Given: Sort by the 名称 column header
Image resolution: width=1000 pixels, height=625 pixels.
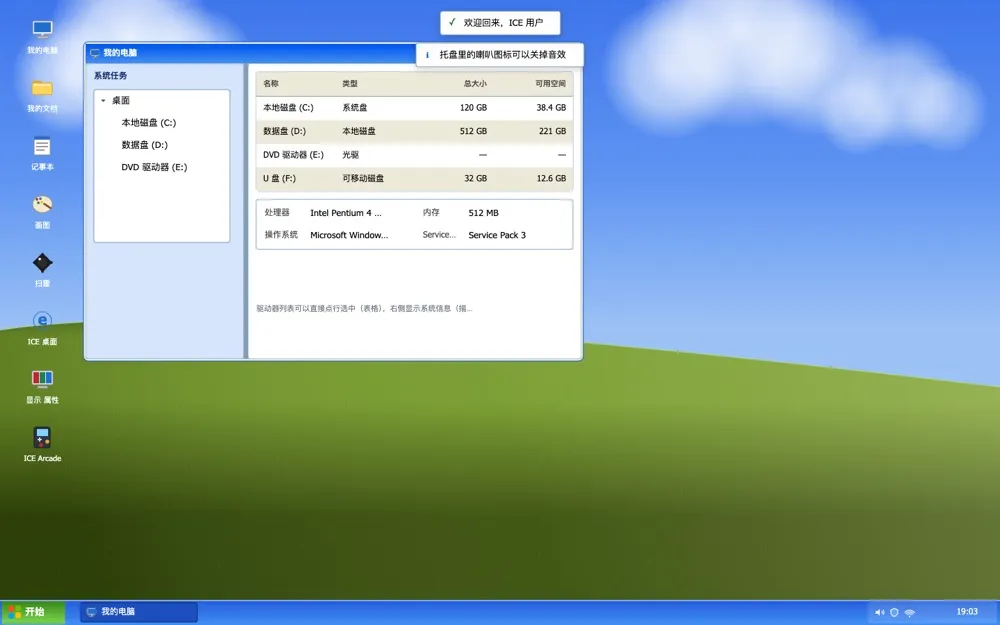Looking at the screenshot, I should tap(271, 84).
